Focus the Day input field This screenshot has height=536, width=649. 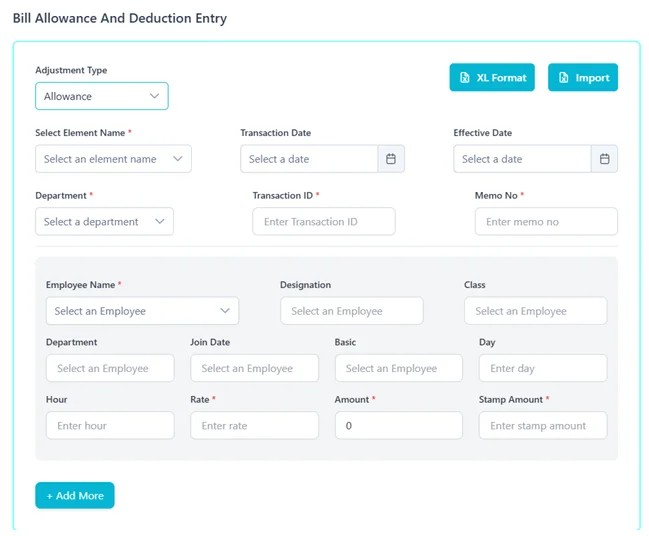[x=542, y=368]
